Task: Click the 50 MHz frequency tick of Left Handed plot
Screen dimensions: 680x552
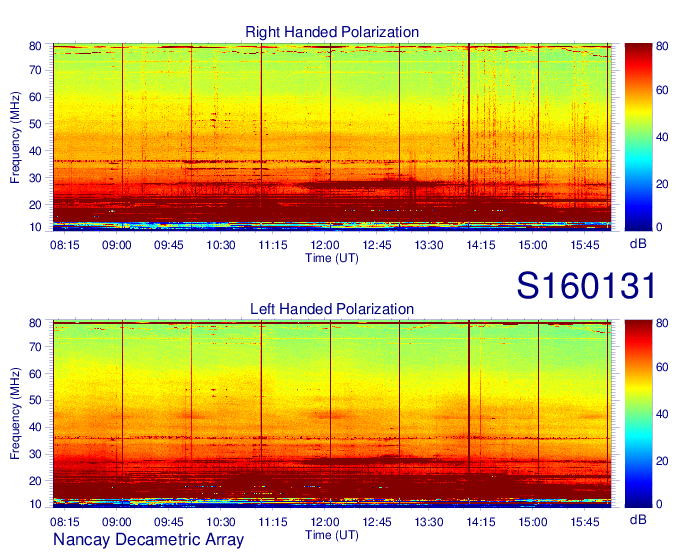Action: point(35,401)
